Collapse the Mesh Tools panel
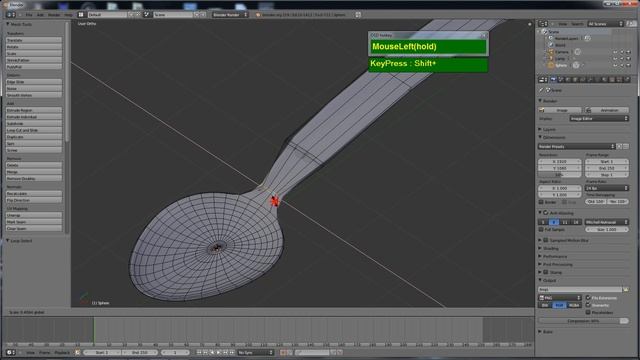The width and height of the screenshot is (640, 360). click(8, 24)
